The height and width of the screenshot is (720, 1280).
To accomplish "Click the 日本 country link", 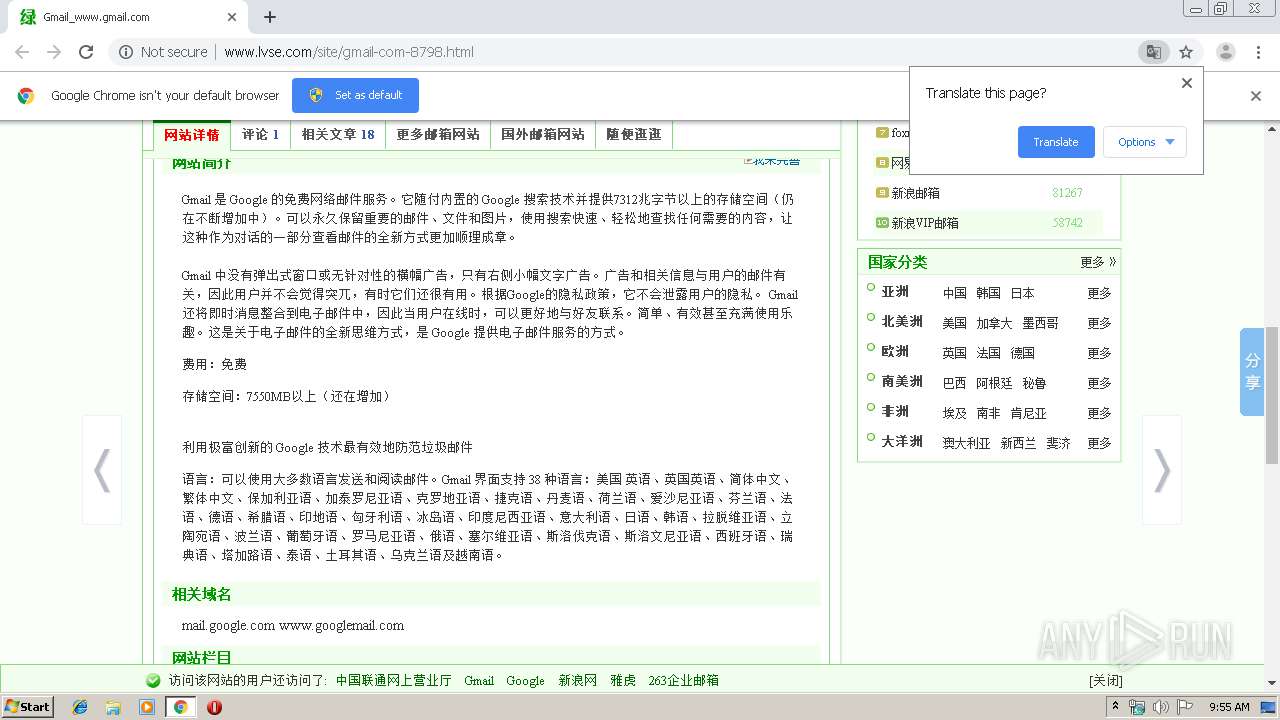I will [x=1022, y=293].
